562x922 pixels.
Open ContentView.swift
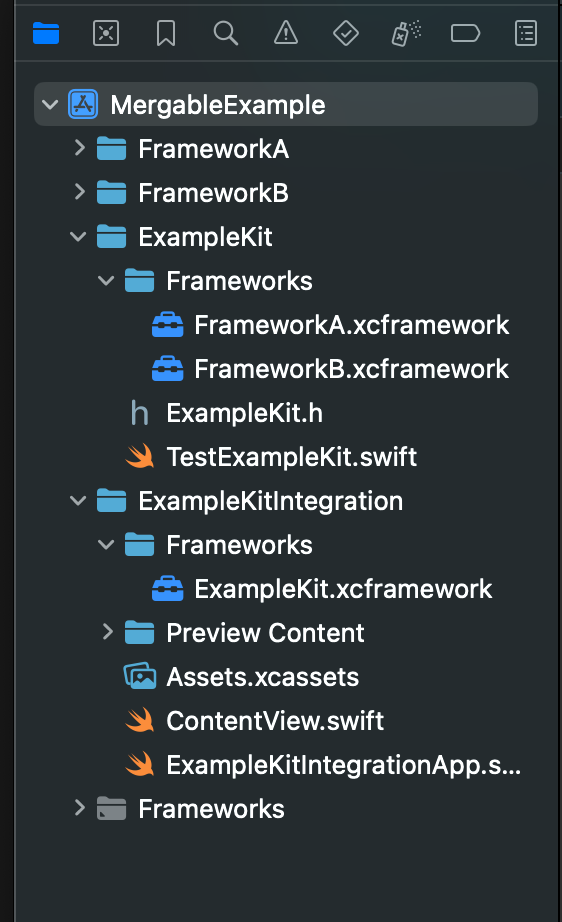[255, 721]
